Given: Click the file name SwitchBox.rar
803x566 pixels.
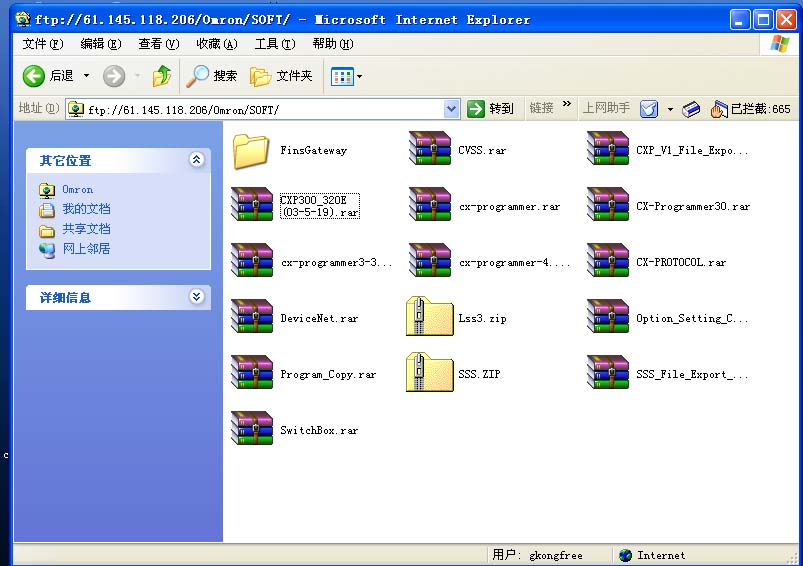Looking at the screenshot, I should click(319, 430).
